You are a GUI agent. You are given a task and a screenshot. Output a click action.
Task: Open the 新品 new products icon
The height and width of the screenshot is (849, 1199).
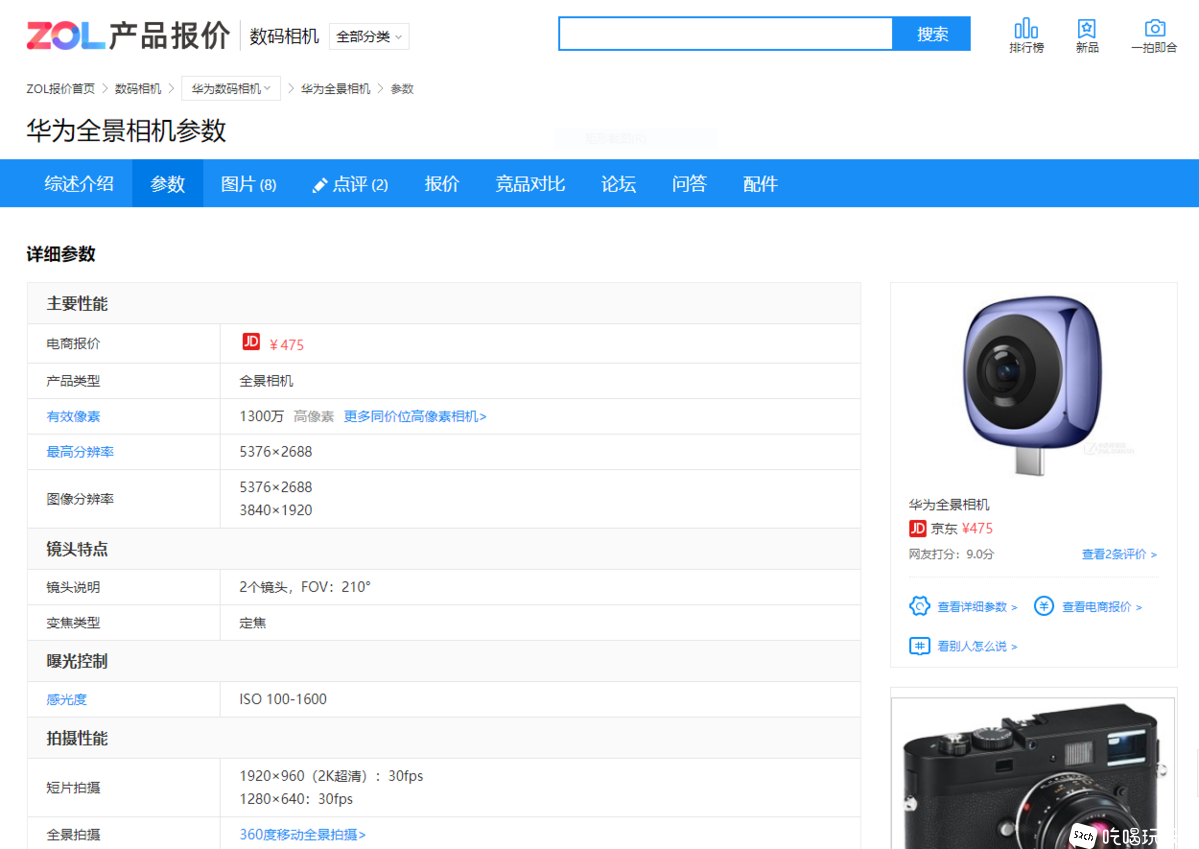point(1087,36)
